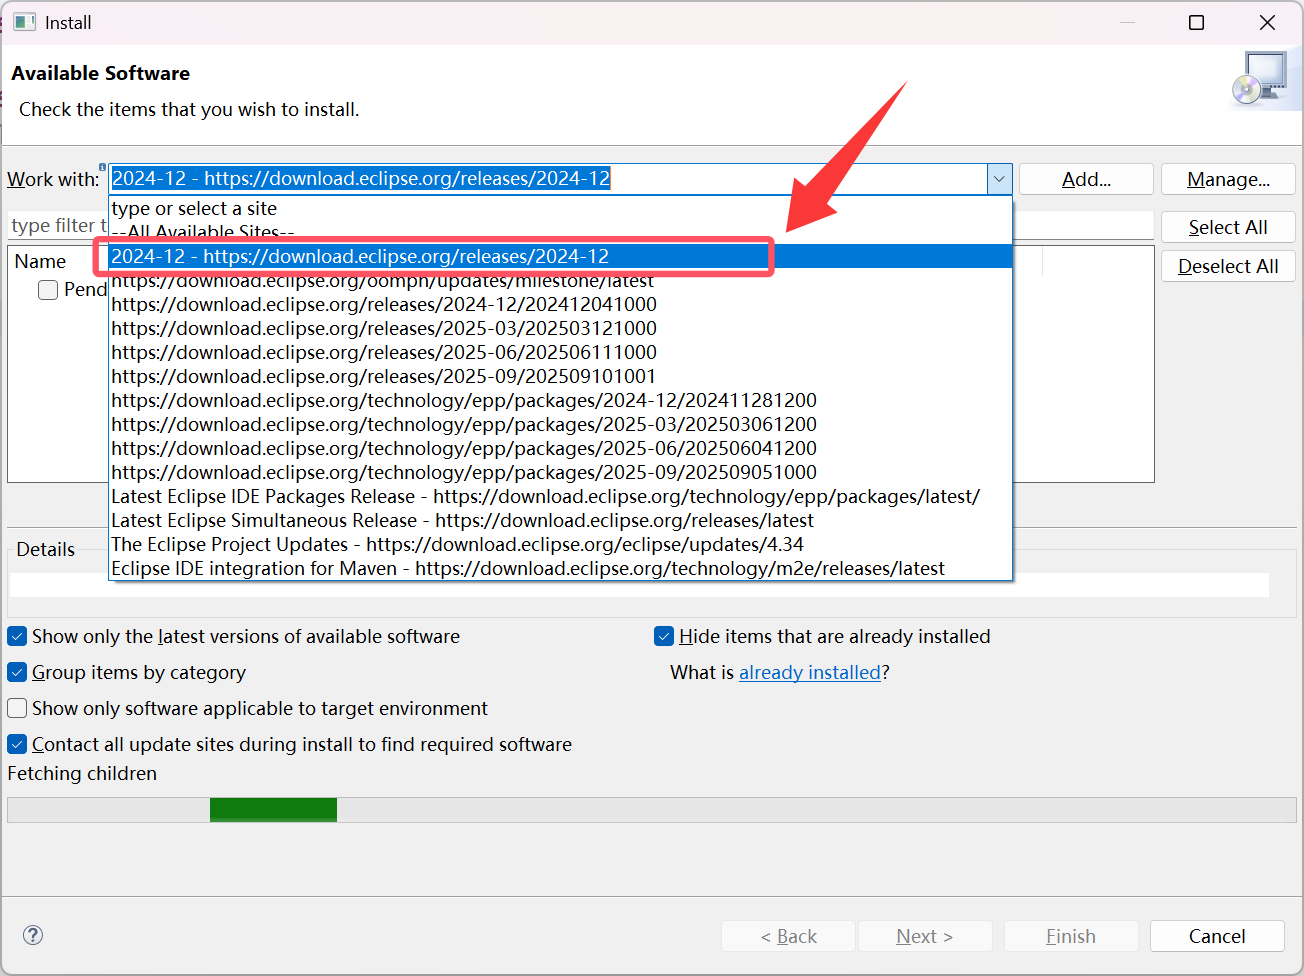Click the help question mark icon

tap(33, 935)
